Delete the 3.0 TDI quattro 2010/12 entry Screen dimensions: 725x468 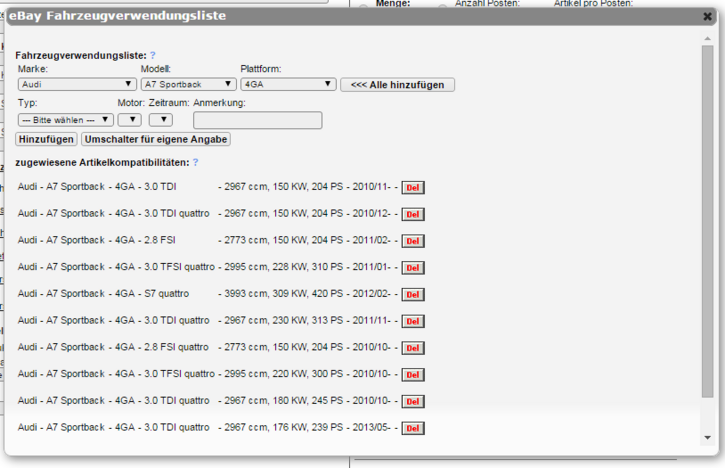pos(413,214)
